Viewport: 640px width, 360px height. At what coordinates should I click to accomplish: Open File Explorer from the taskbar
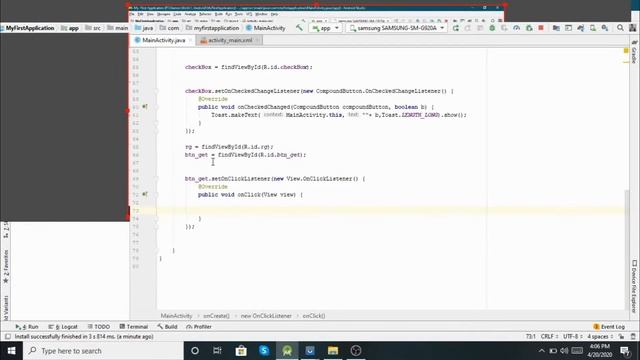point(333,351)
